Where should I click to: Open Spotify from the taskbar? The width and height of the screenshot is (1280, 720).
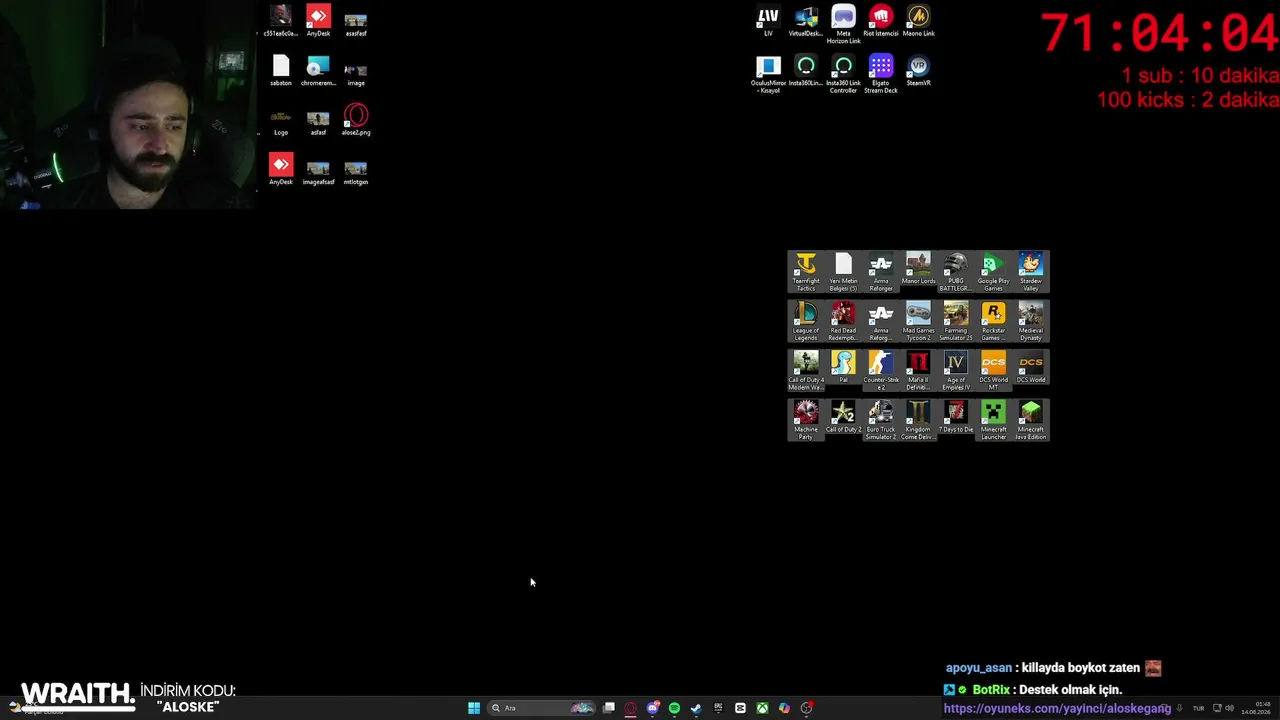pyautogui.click(x=674, y=708)
